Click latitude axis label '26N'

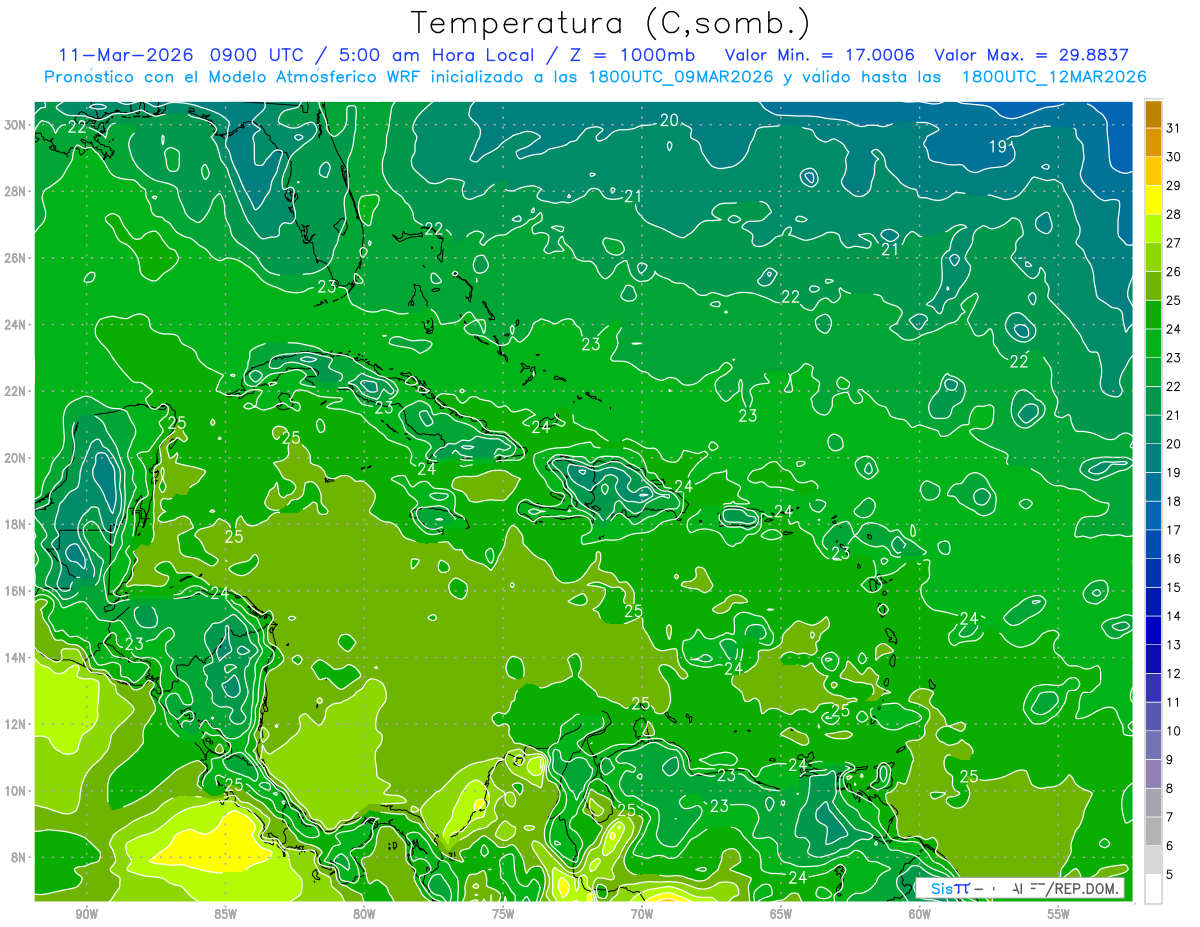pyautogui.click(x=16, y=258)
